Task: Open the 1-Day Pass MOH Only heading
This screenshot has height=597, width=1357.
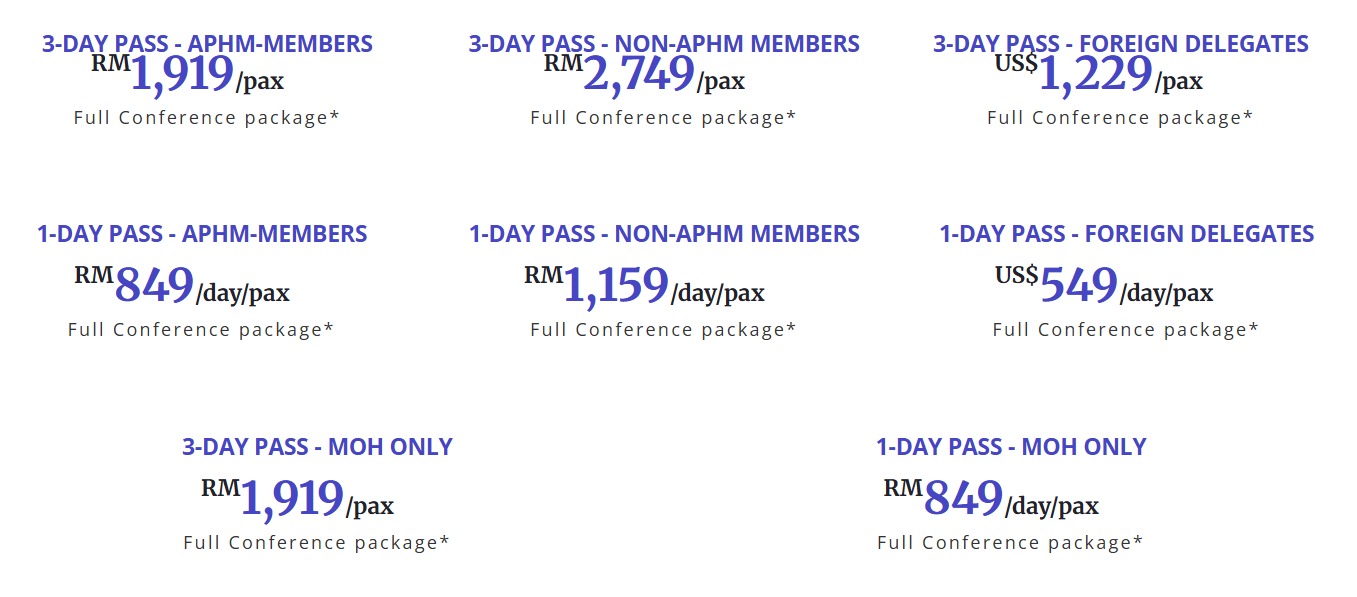Action: 1011,447
